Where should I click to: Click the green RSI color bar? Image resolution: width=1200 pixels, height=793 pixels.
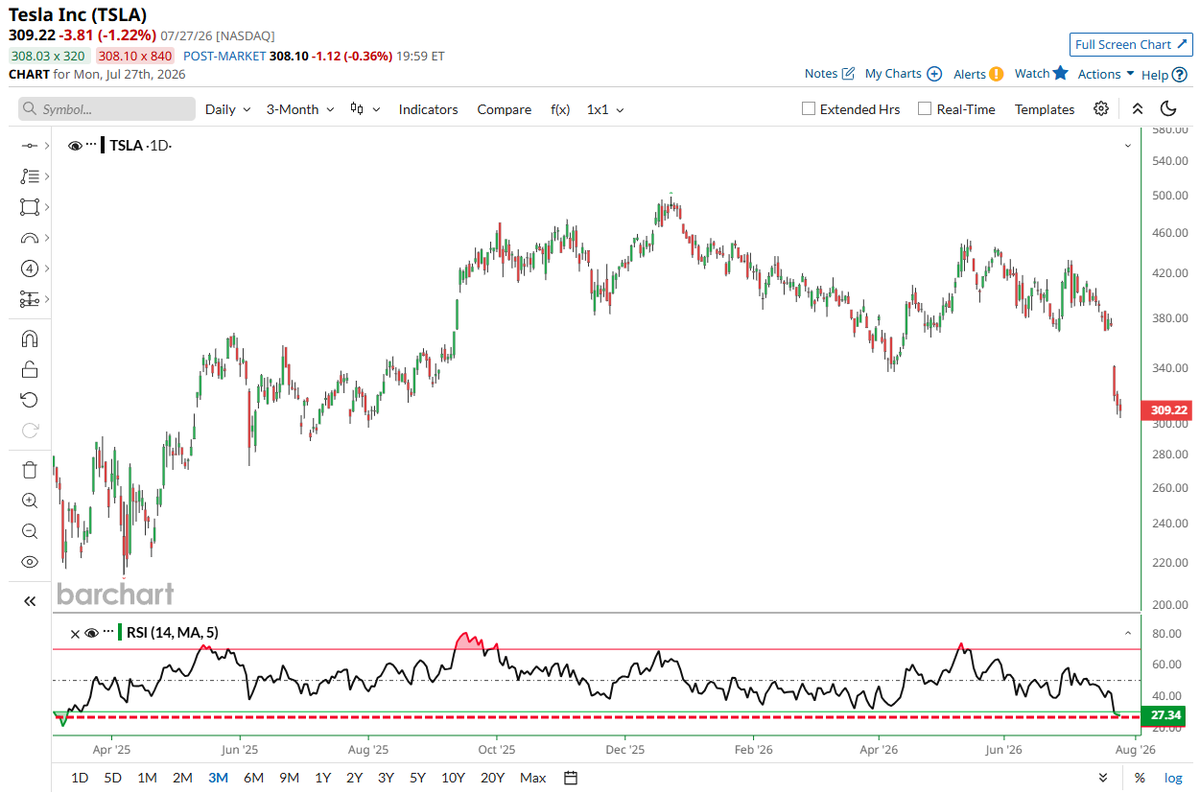[x=118, y=632]
